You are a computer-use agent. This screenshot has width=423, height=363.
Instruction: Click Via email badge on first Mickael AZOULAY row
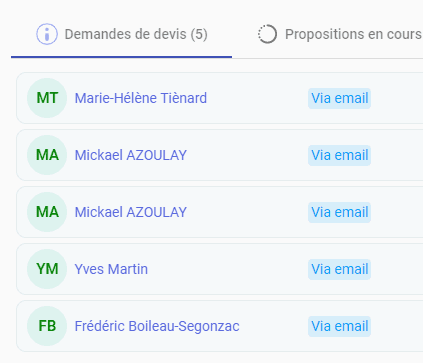pos(339,155)
